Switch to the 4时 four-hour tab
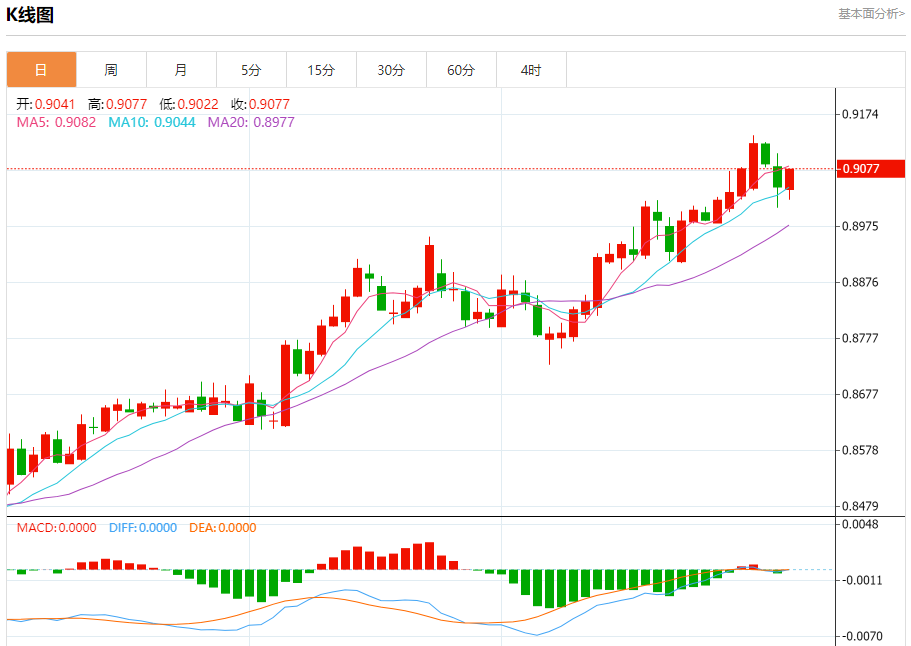The height and width of the screenshot is (646, 911). point(531,70)
